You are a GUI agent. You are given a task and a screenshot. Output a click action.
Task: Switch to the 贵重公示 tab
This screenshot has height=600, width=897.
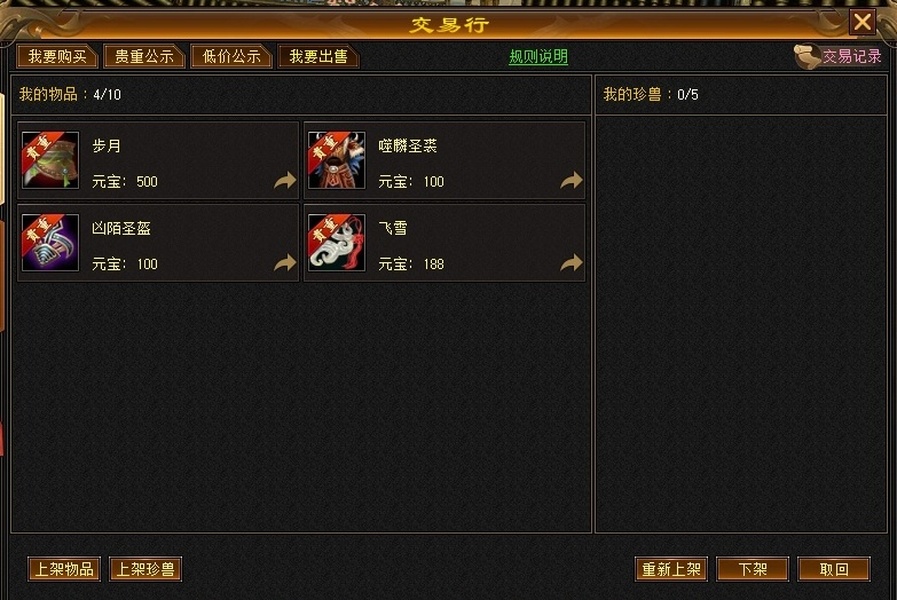[x=144, y=57]
